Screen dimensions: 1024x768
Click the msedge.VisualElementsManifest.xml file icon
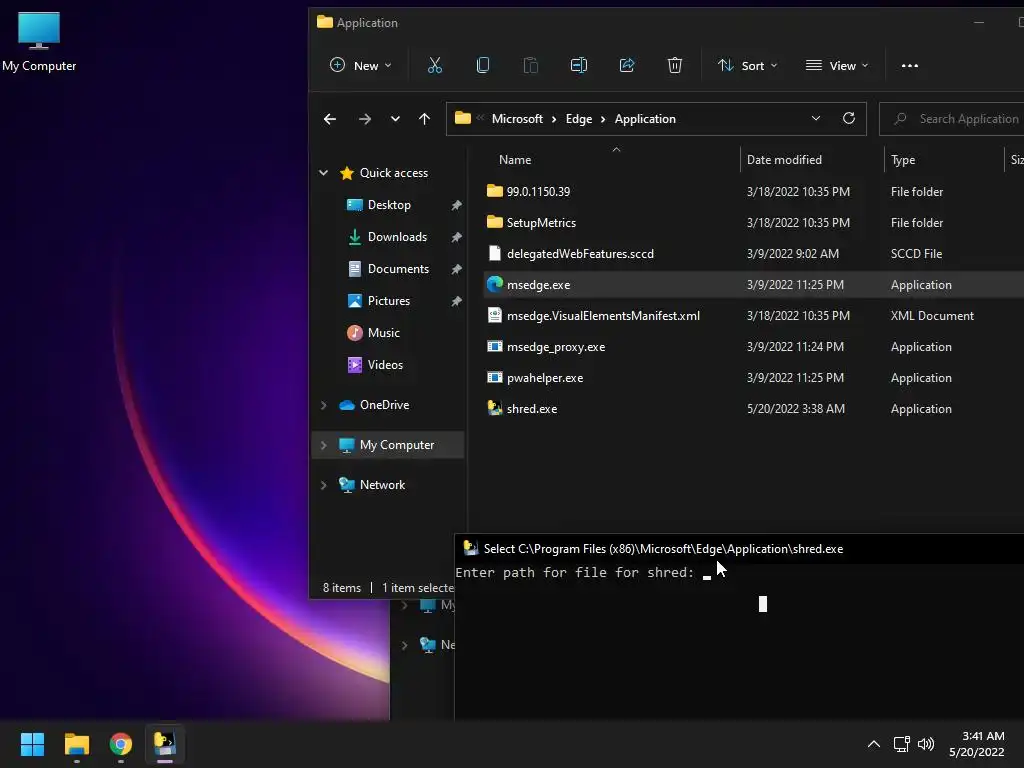494,315
